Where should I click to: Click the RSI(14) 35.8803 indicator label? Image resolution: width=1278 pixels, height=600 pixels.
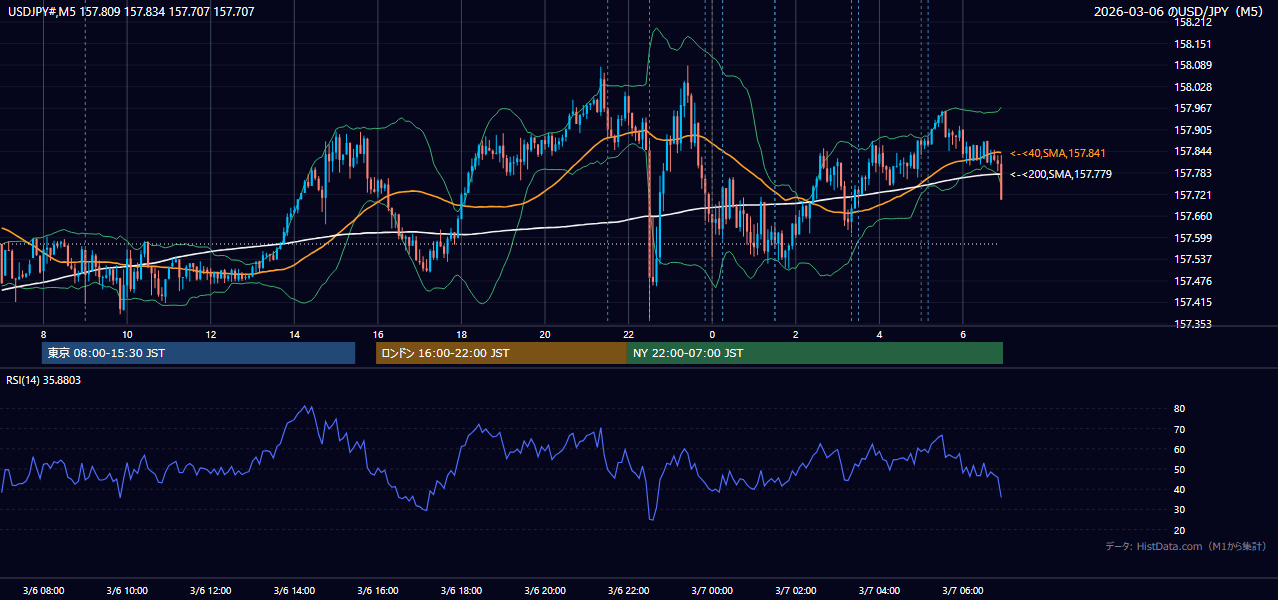[x=44, y=380]
